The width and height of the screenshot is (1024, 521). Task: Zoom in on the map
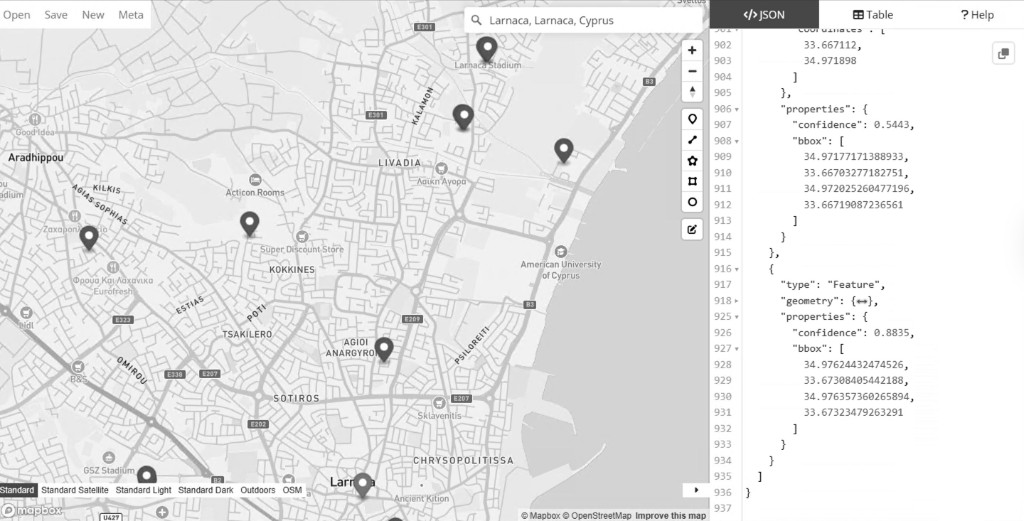coord(692,50)
